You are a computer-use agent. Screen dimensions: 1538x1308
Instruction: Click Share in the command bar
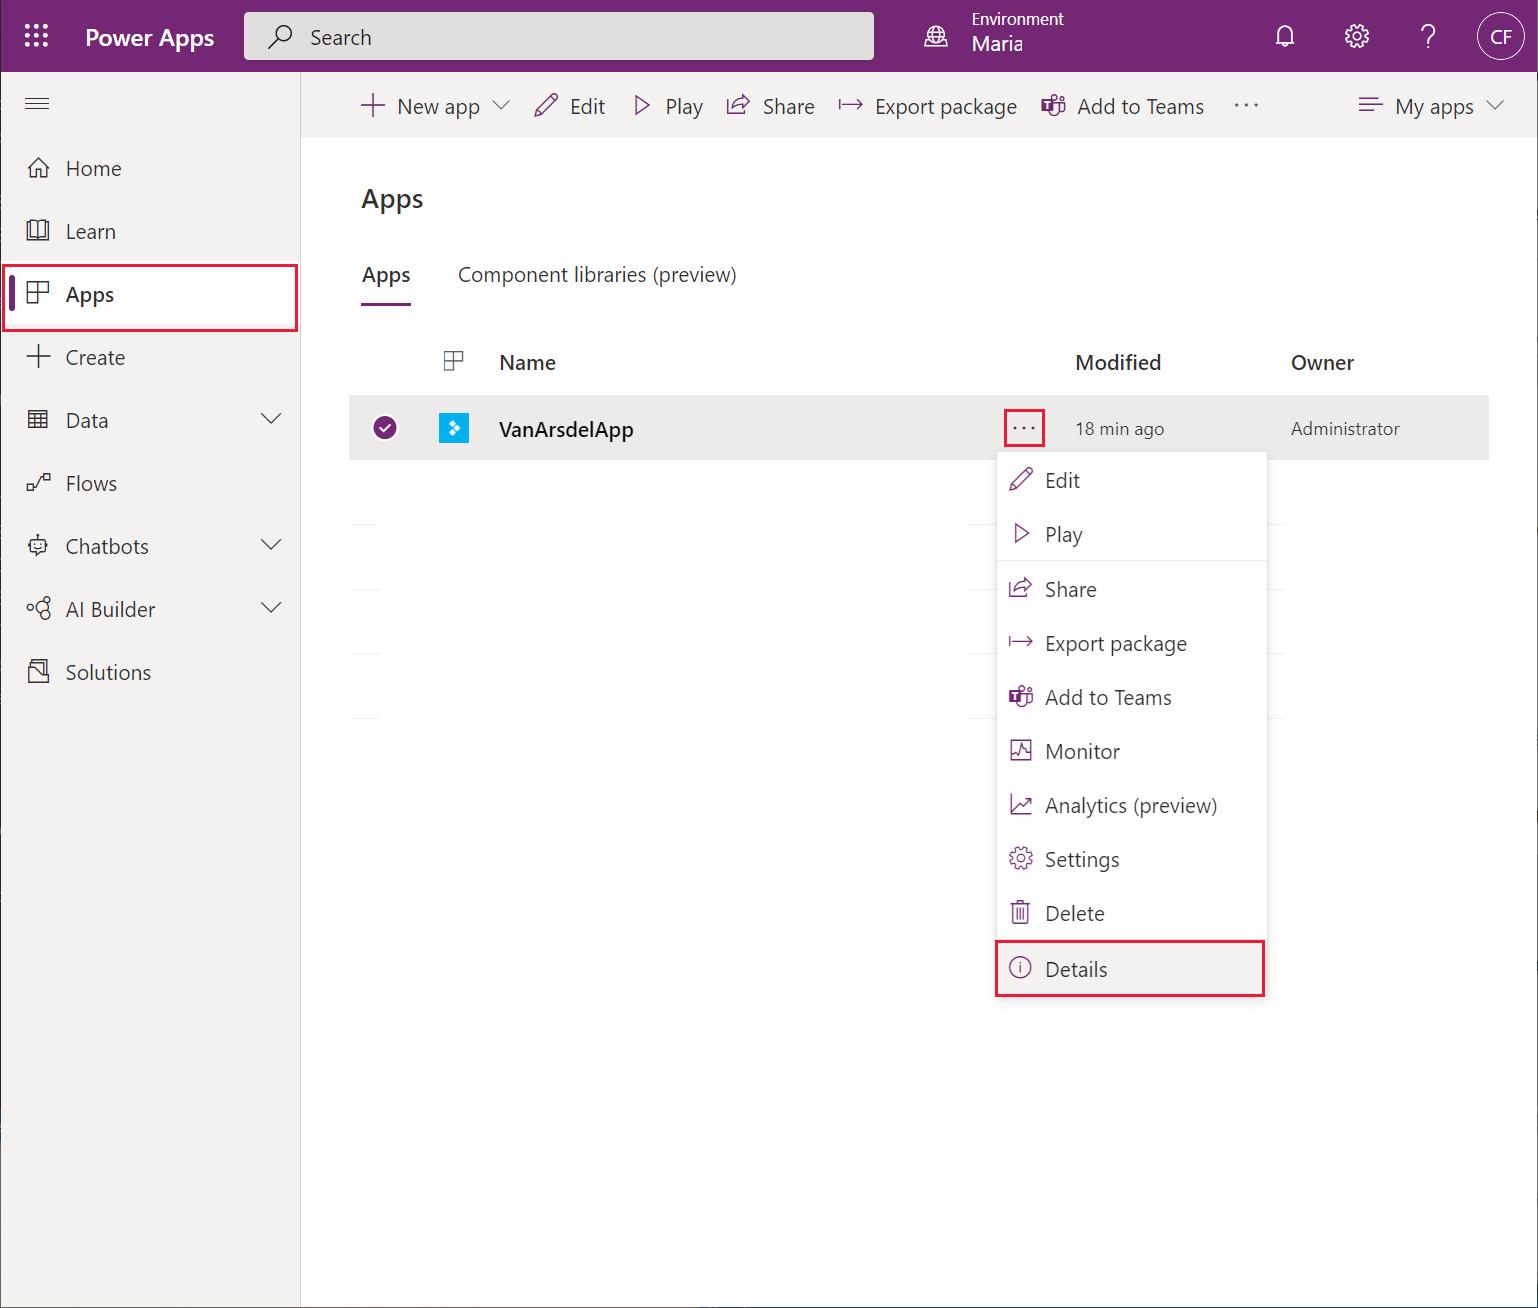point(770,106)
